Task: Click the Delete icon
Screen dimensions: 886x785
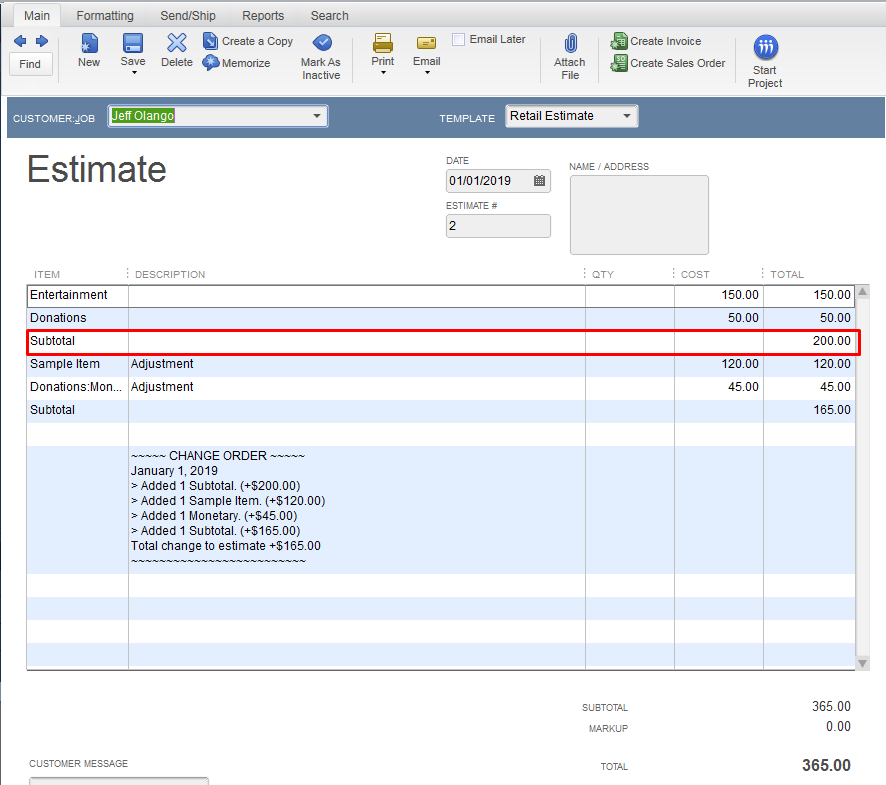Action: [x=177, y=43]
